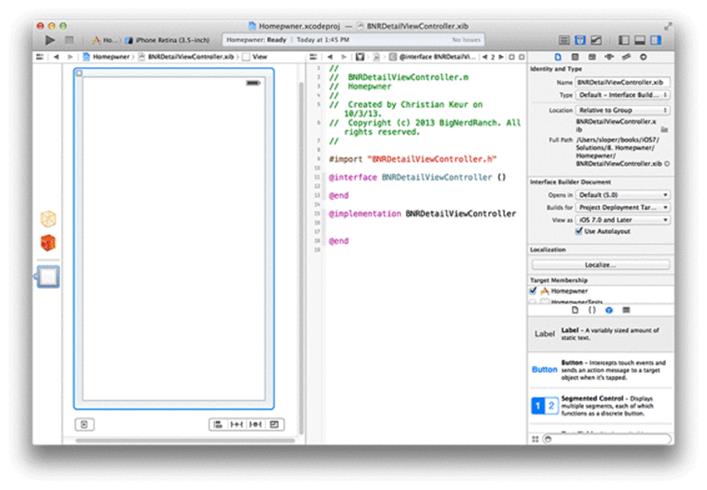
Task: Open related items menu of assistant editor
Action: (313, 57)
